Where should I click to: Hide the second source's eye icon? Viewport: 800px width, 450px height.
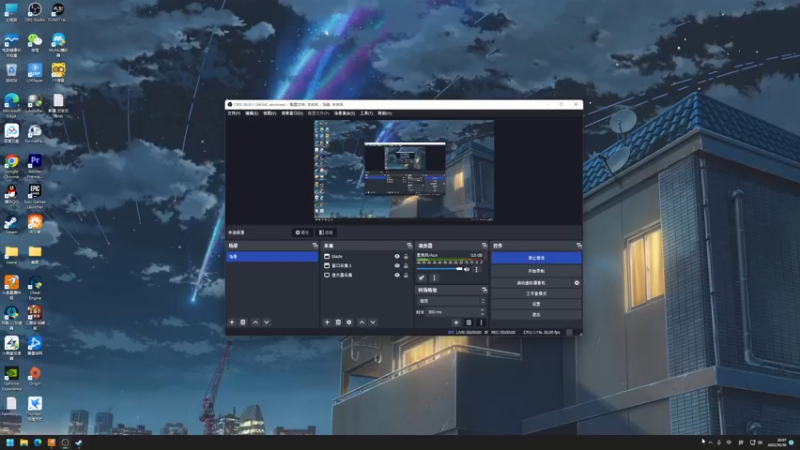pyautogui.click(x=397, y=266)
